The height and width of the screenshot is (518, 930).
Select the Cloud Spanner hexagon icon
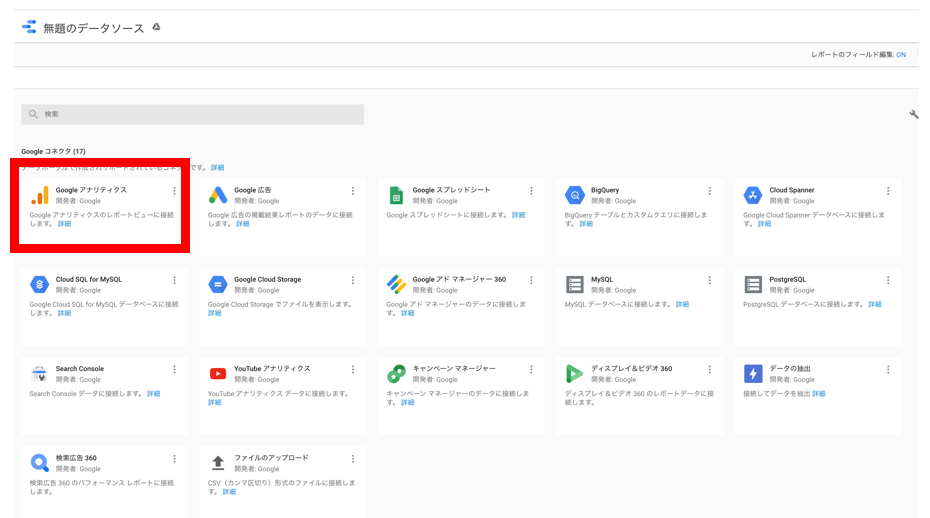pos(753,195)
